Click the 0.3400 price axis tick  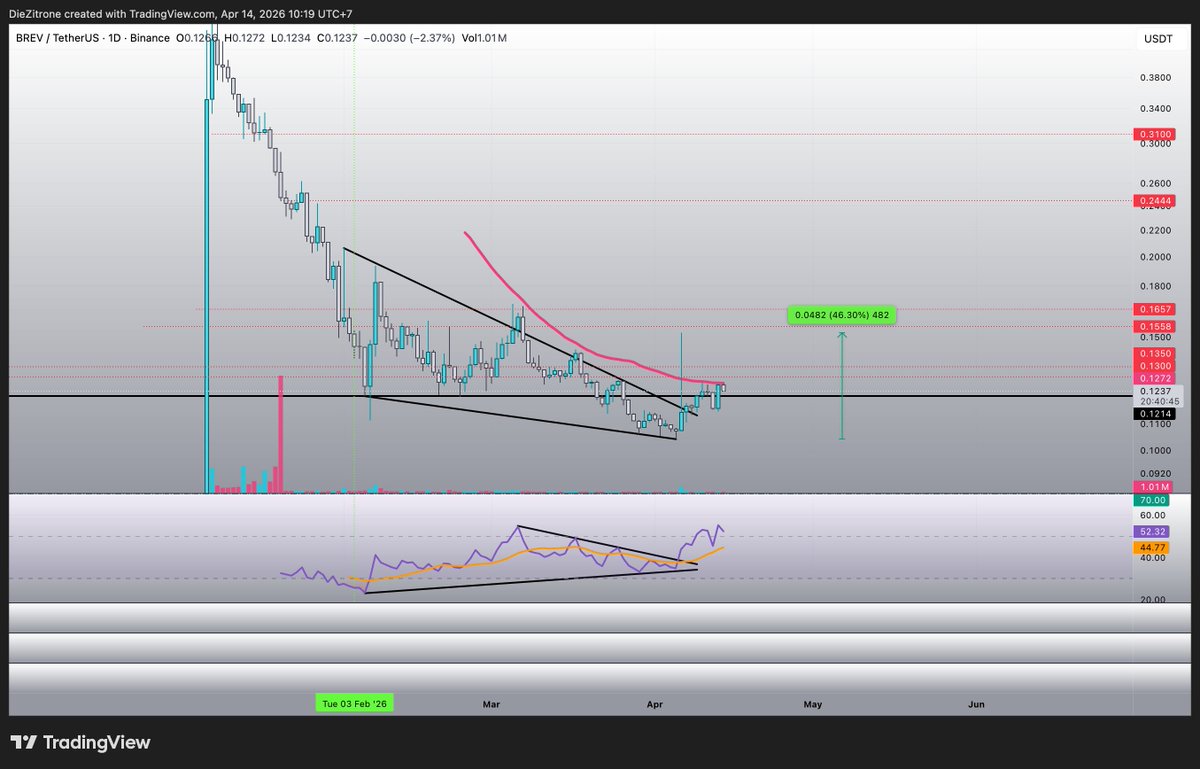(x=1155, y=108)
